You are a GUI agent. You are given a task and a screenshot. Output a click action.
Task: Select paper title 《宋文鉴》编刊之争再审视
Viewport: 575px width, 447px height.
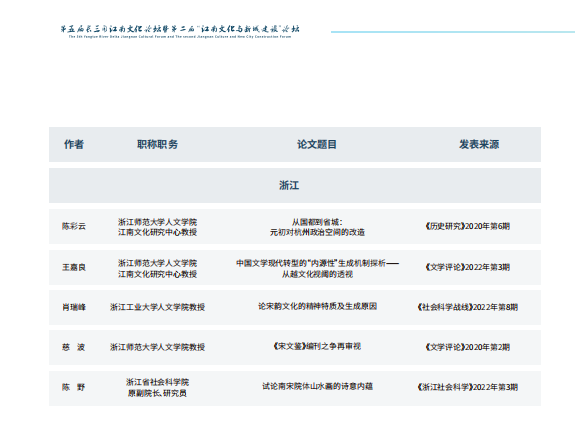tap(317, 346)
